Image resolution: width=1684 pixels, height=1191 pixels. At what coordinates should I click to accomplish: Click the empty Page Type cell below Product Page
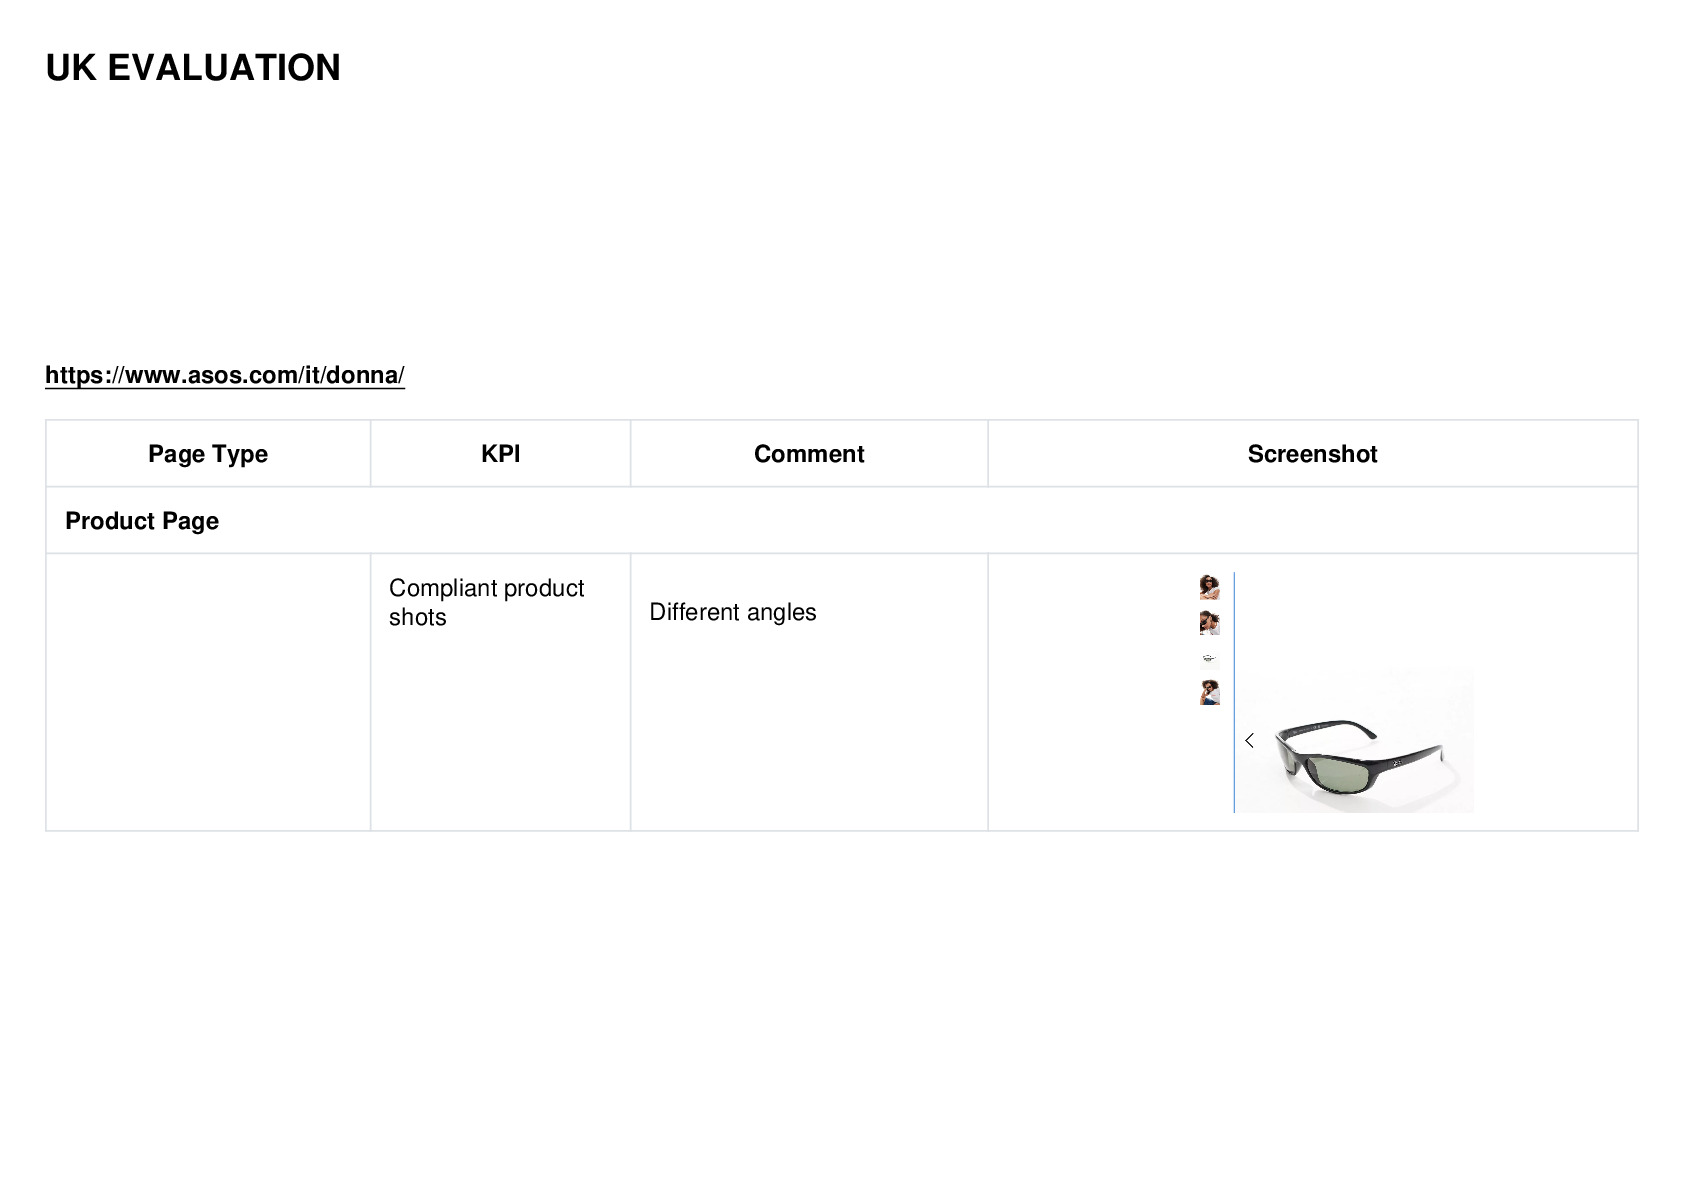[208, 692]
